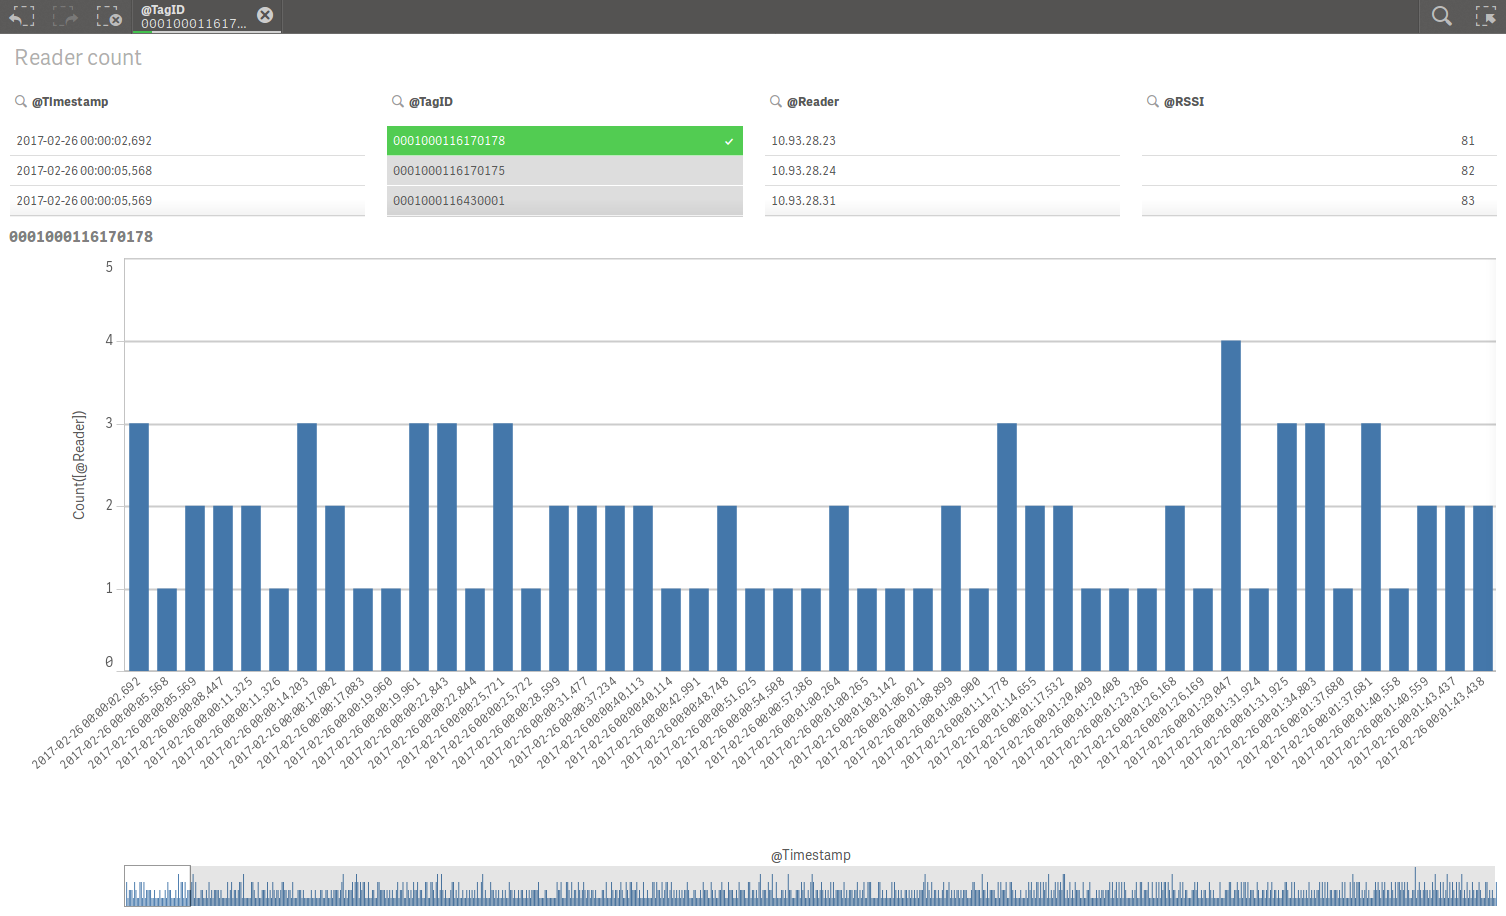Jump to middle of mini chart overview

click(810, 887)
